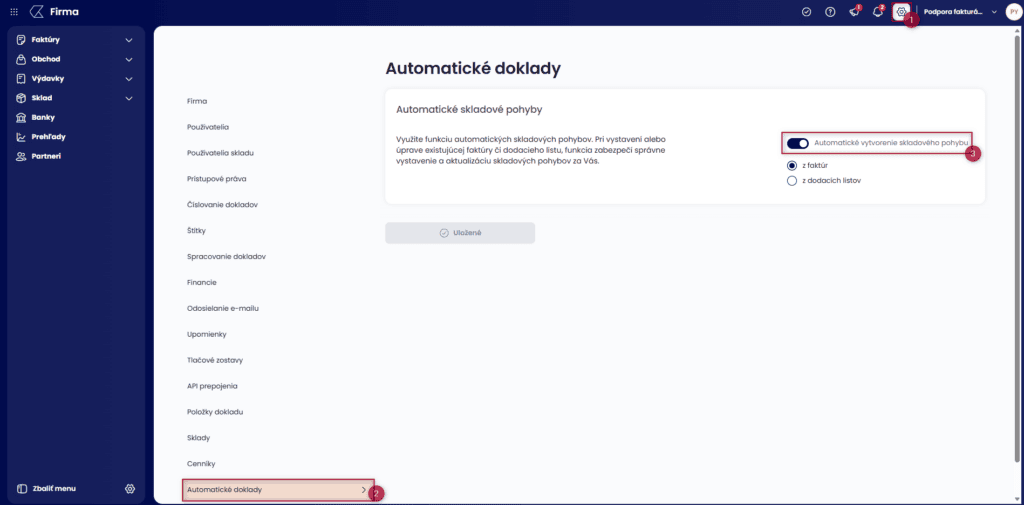
Task: Click the checkmark status icon in top bar
Action: [x=807, y=12]
